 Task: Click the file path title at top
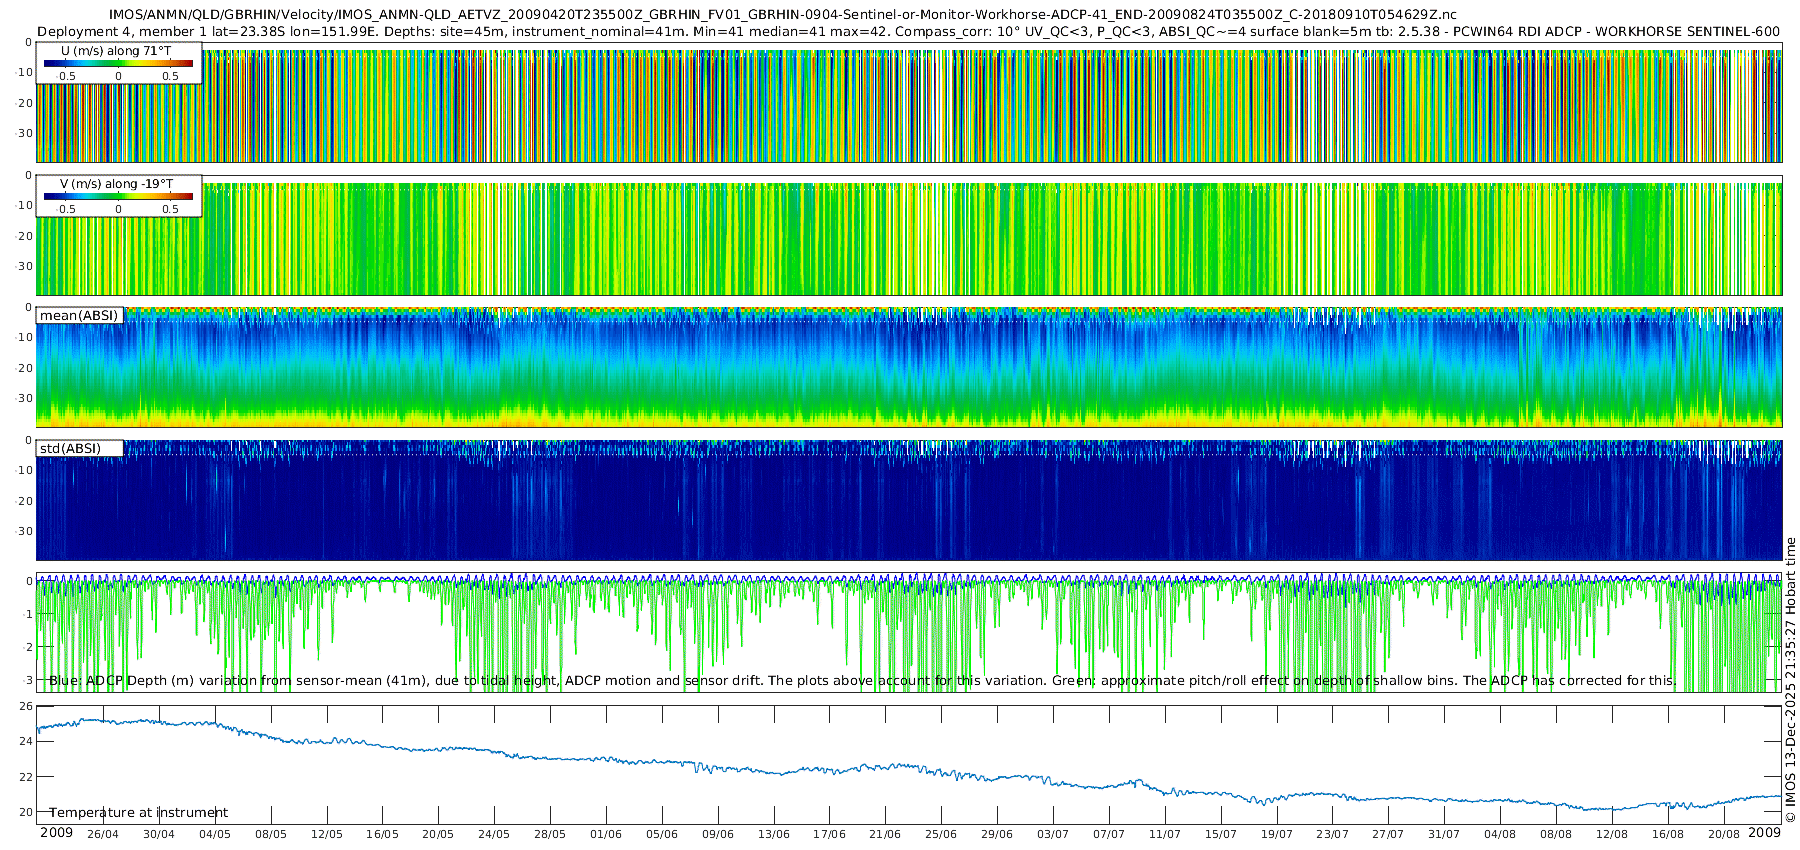tap(782, 15)
